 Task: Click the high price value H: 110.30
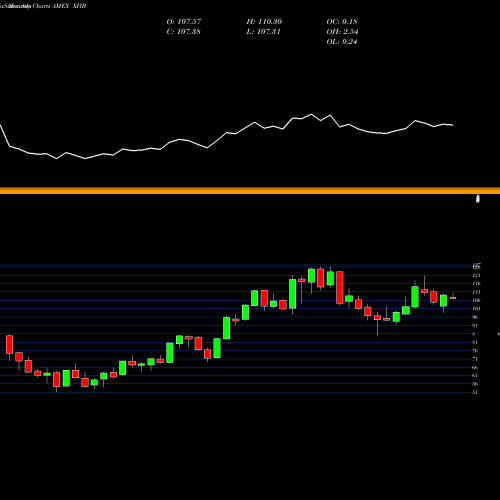click(264, 22)
